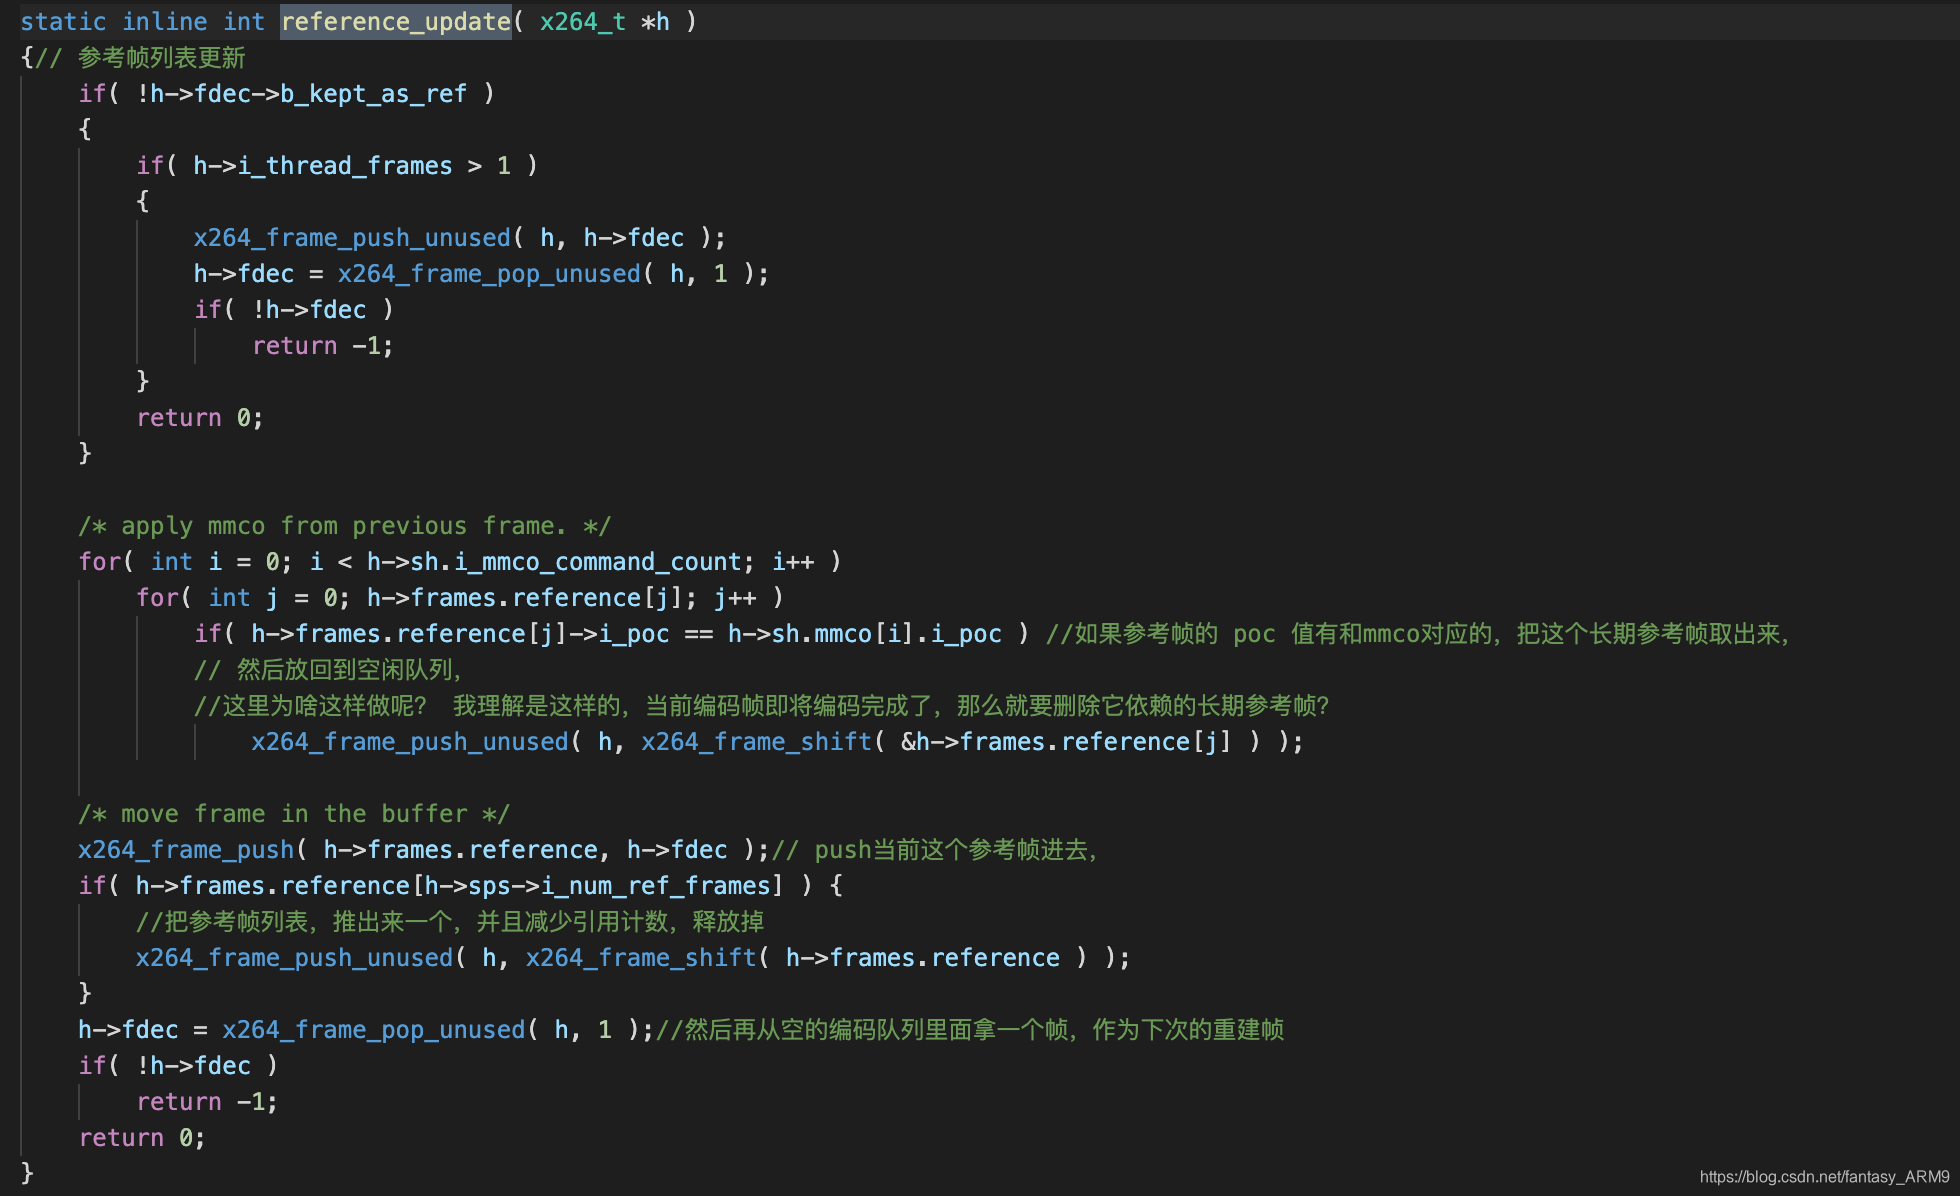Click the first x264_frame_pop_unused call
The height and width of the screenshot is (1196, 1960).
coord(489,273)
